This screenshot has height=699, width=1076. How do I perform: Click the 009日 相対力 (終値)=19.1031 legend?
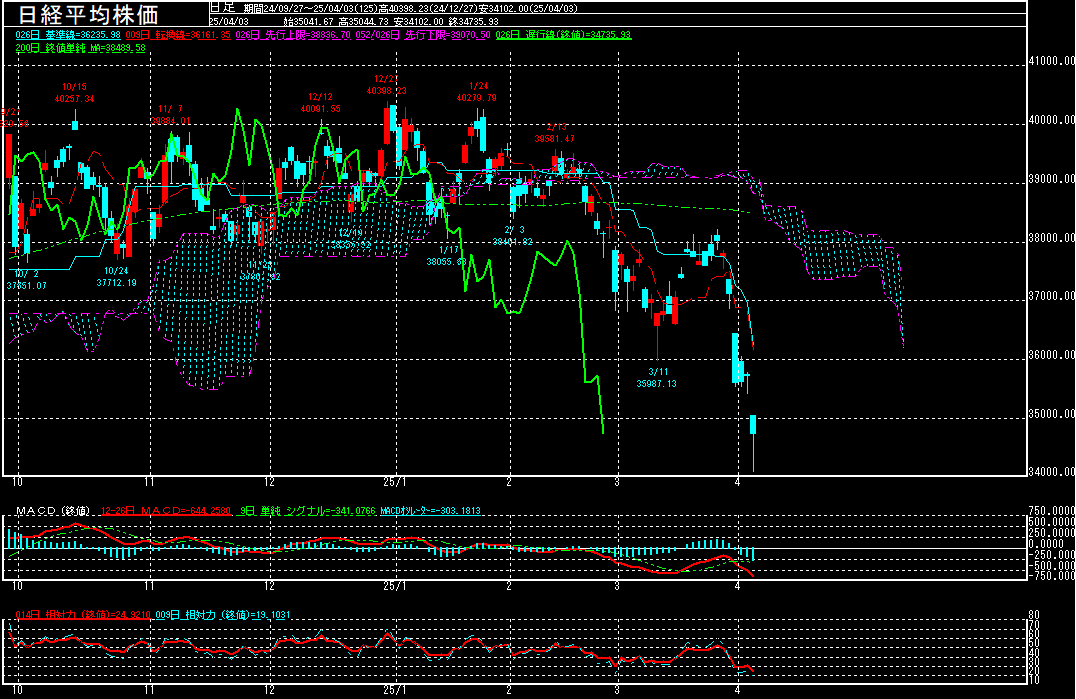[222, 615]
